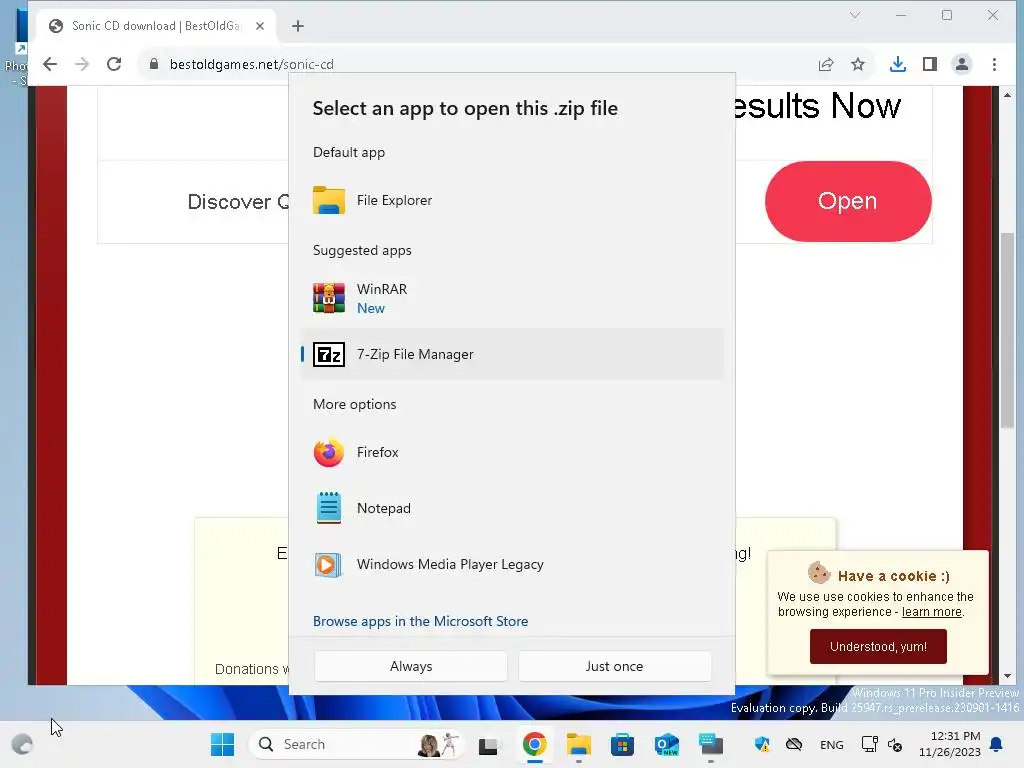1024x768 pixels.
Task: Open Browse apps in the Microsoft Store
Action: (421, 621)
